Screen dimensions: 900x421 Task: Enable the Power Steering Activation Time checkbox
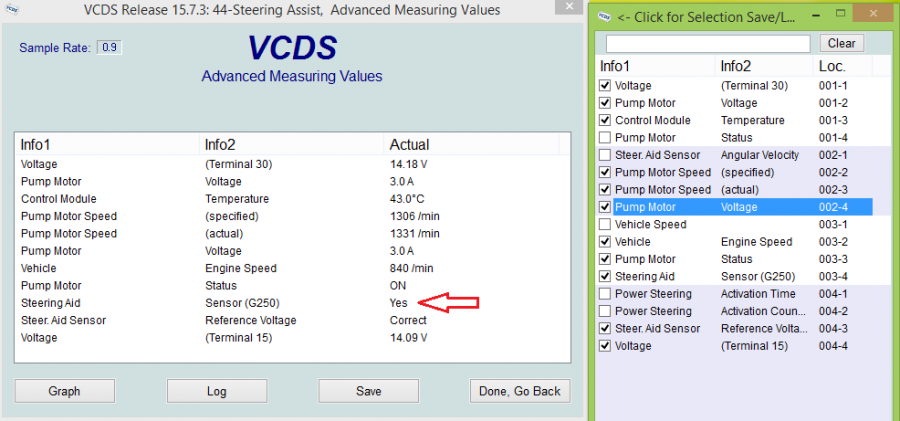(x=604, y=294)
